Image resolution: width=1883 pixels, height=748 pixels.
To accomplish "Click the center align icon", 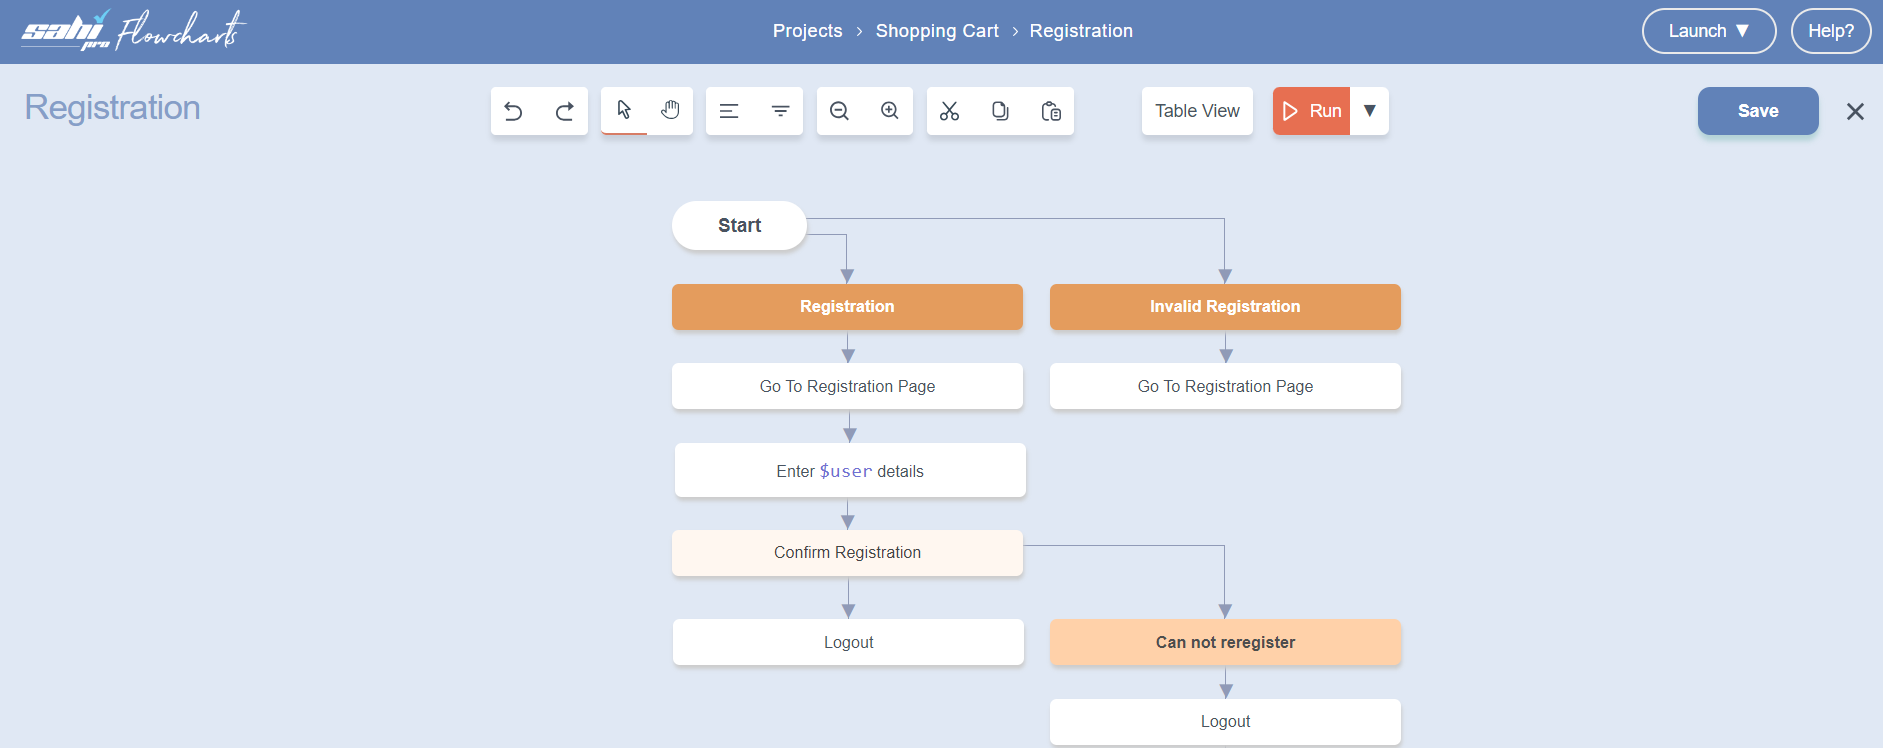I will click(x=781, y=111).
